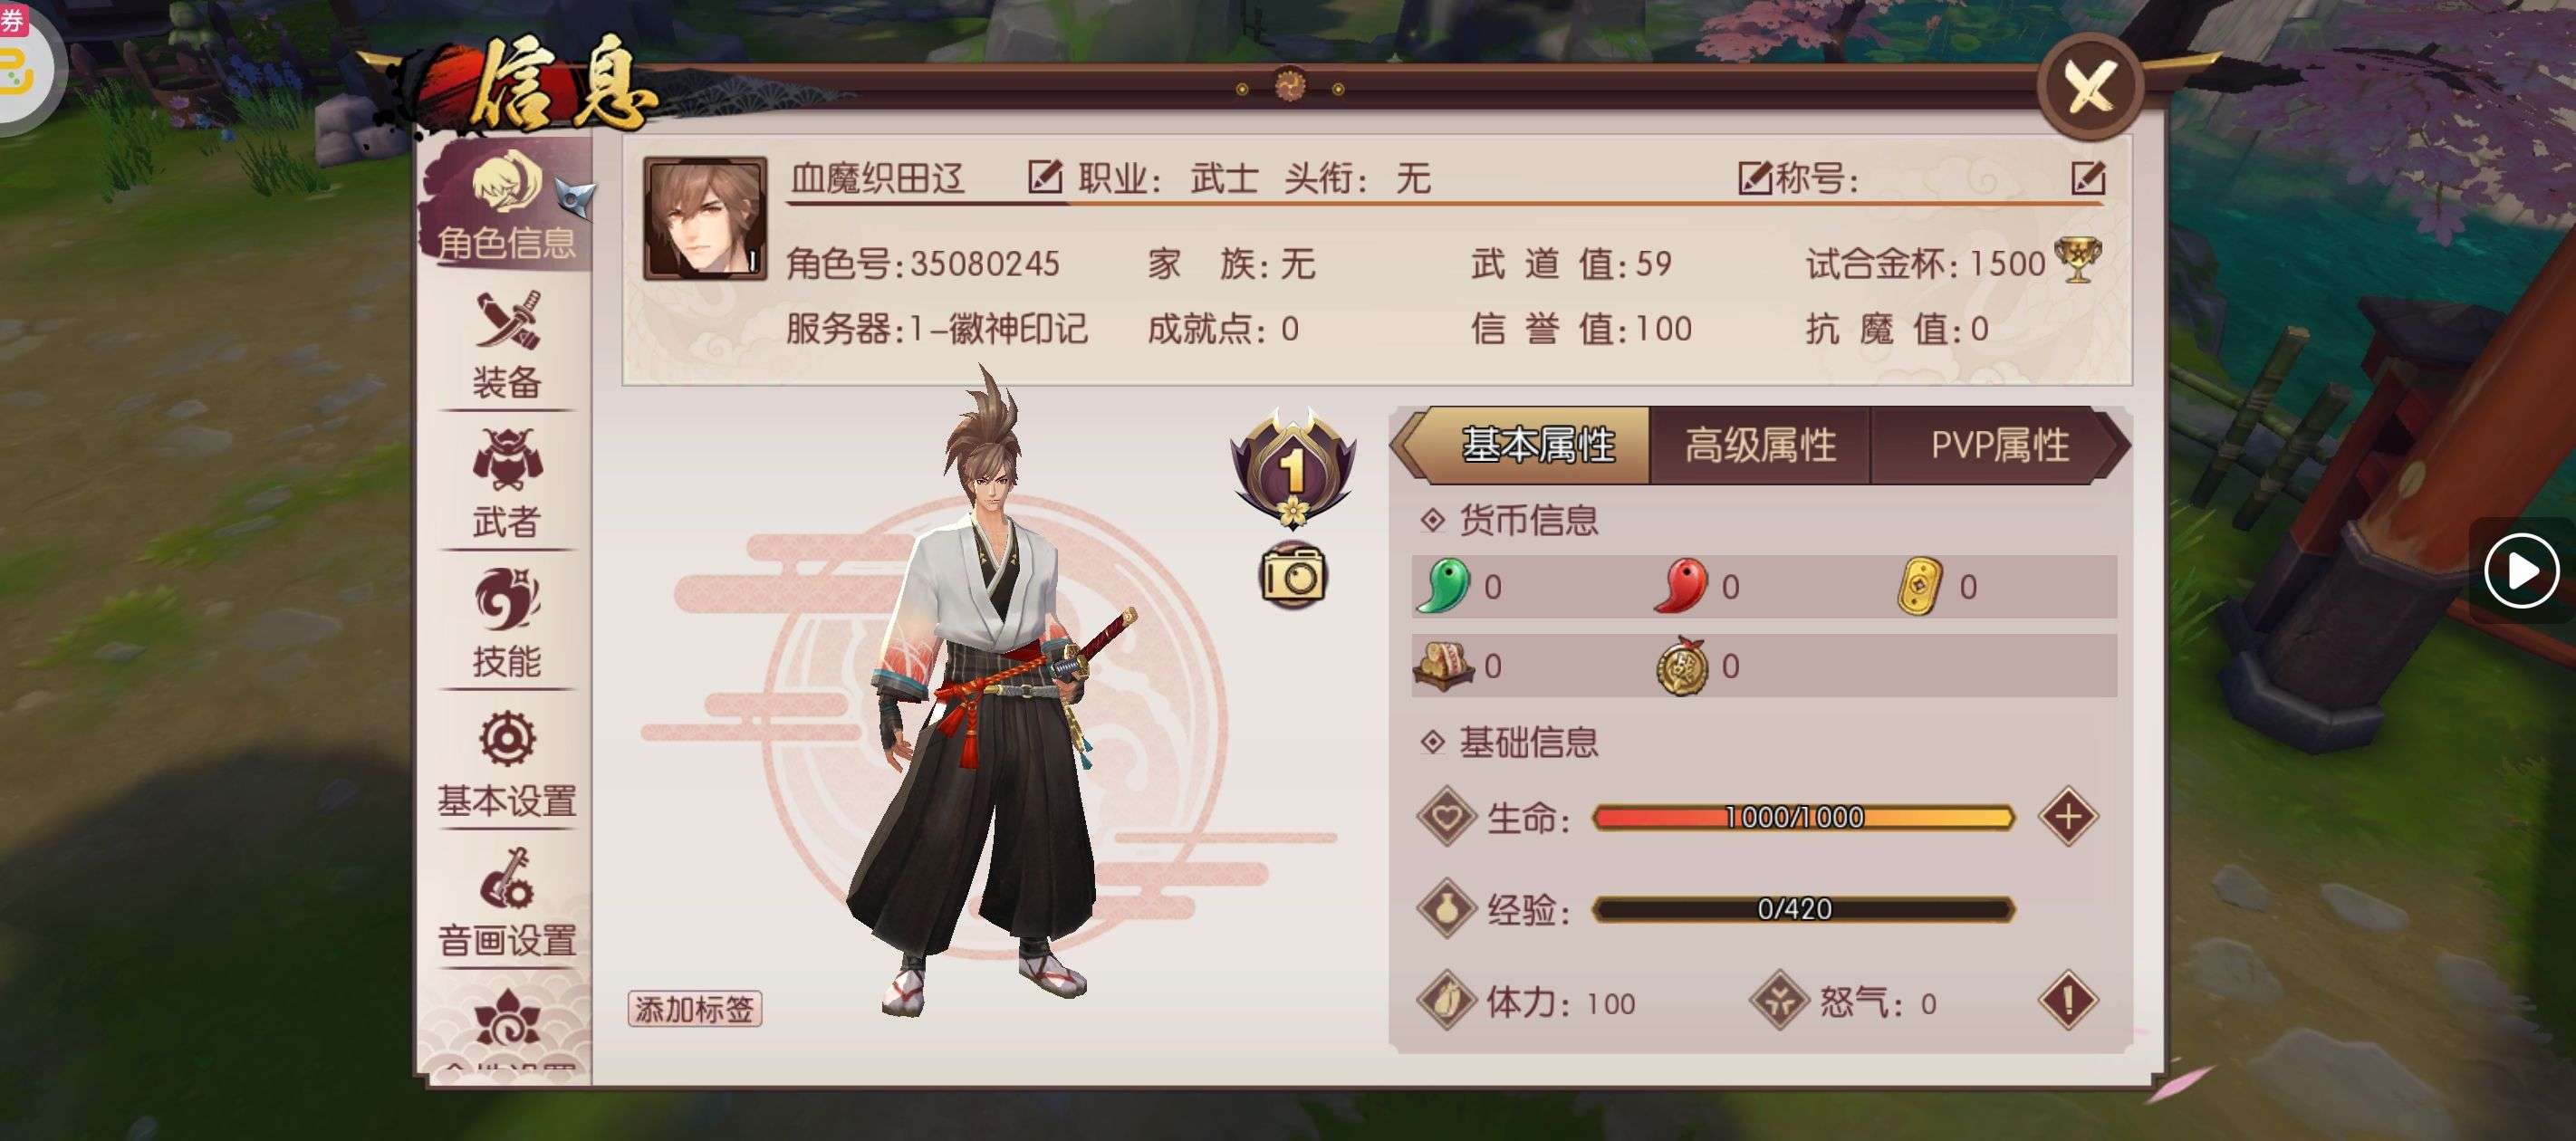The height and width of the screenshot is (1141, 2576).
Task: Switch to the 高级属性 tab
Action: click(1760, 446)
